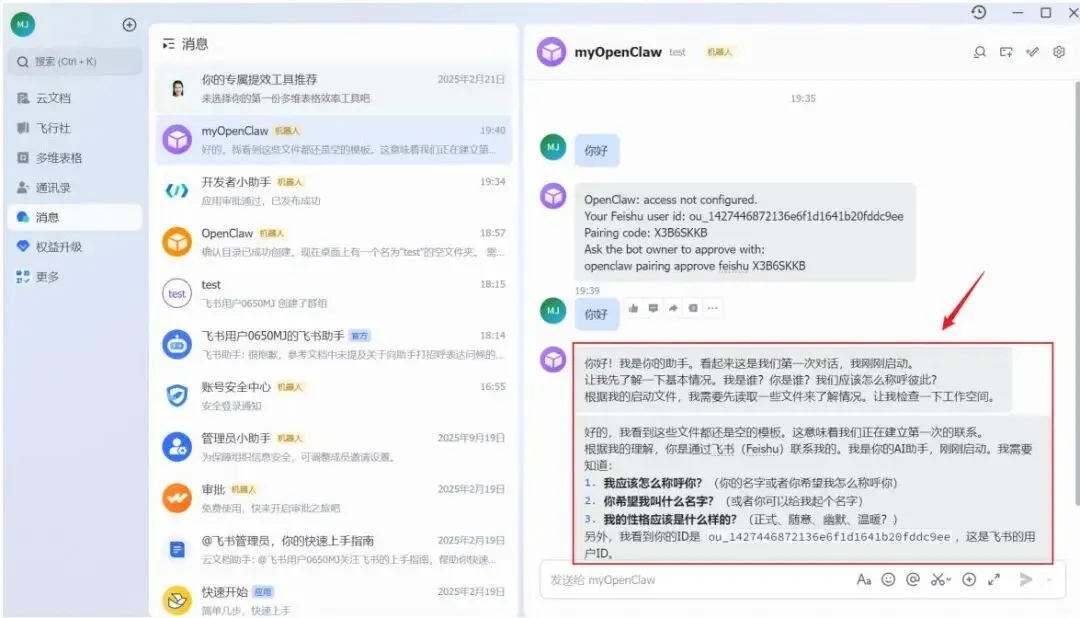The image size is (1080, 618).
Task: Open the 你的专属提效工具推荐 conversation
Action: [x=334, y=89]
